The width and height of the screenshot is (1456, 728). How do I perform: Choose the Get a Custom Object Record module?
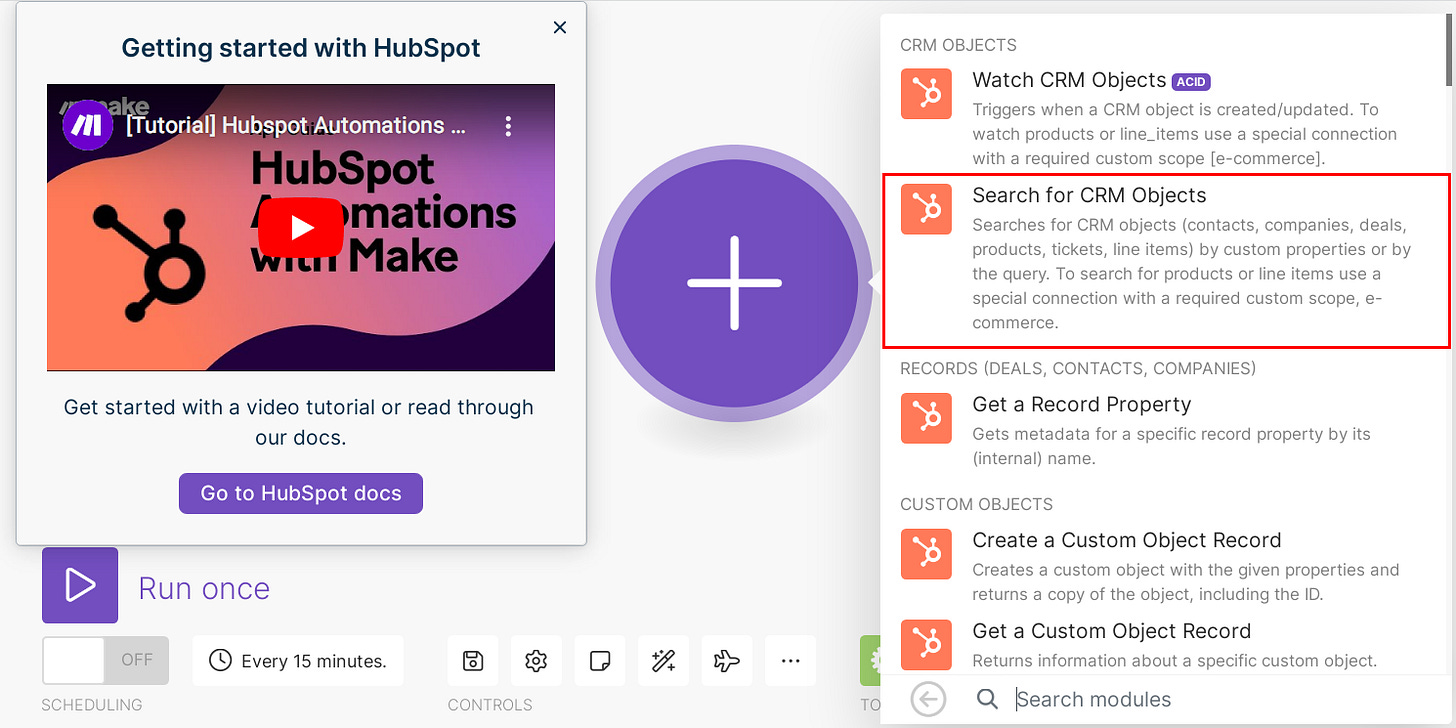pyautogui.click(x=1165, y=645)
